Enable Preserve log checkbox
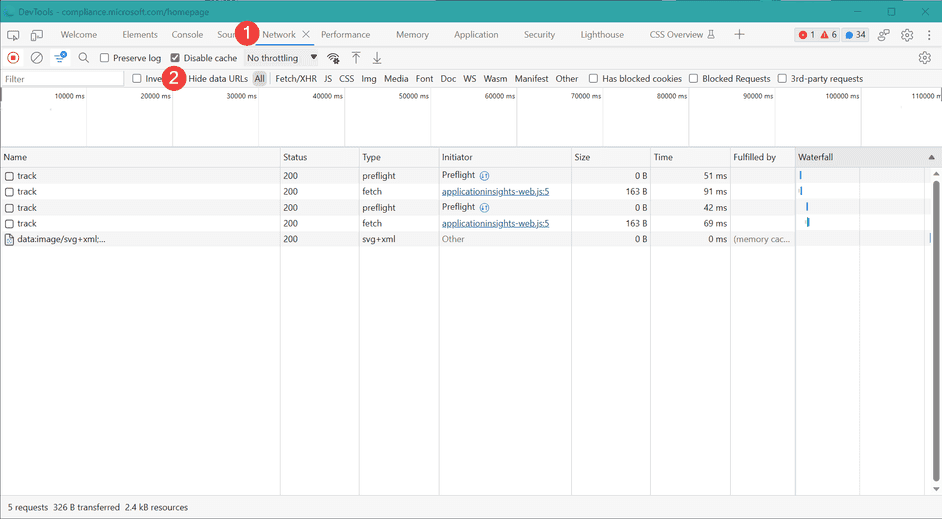Viewport: 942px width, 519px height. pos(105,58)
